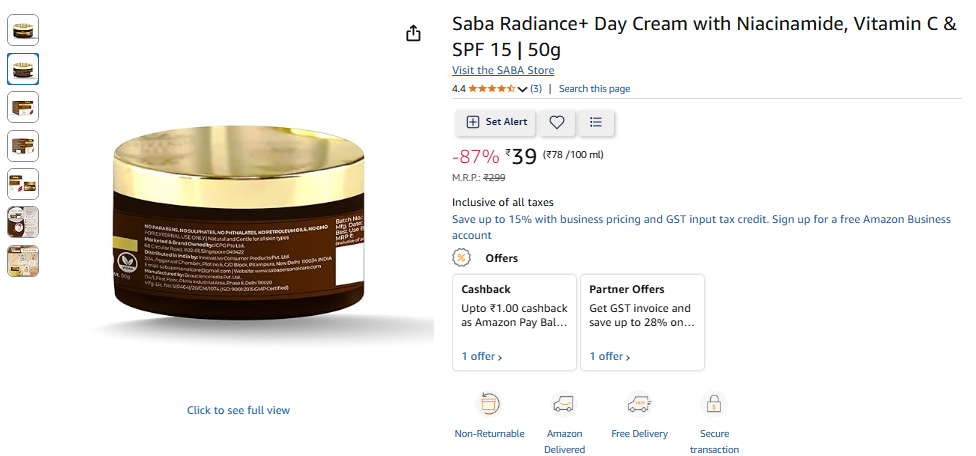Screen dimensions: 976x456
Task: Click the share icon above product image
Action: click(x=413, y=34)
